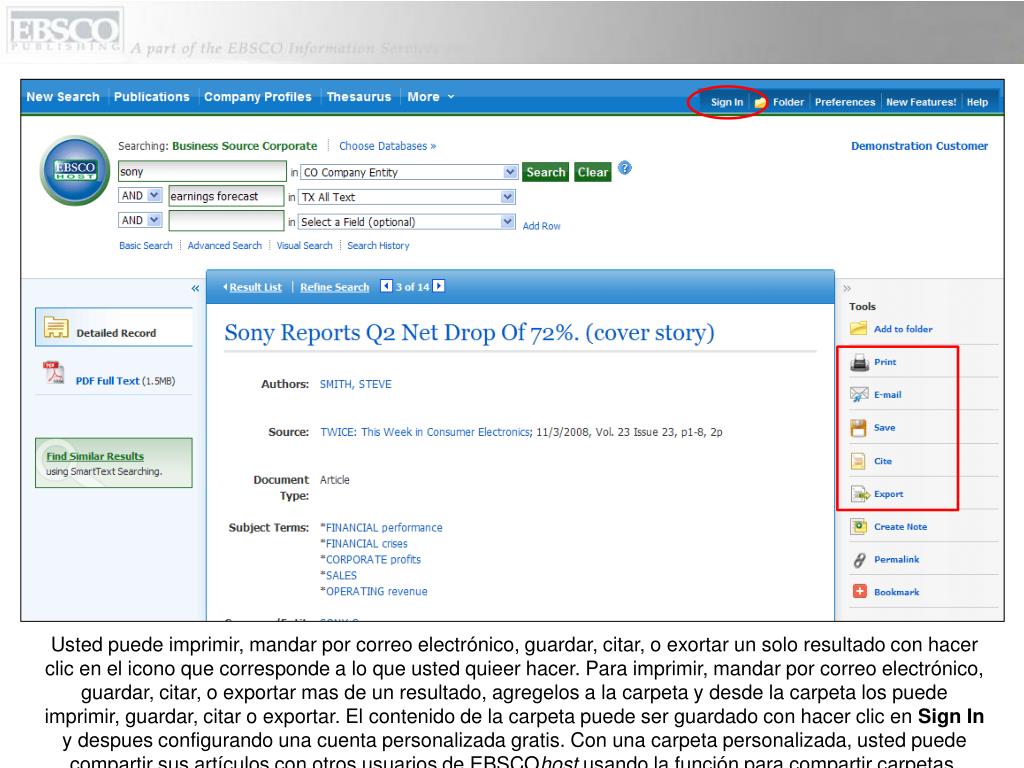
Task: Open New Features! link
Action: coord(921,102)
